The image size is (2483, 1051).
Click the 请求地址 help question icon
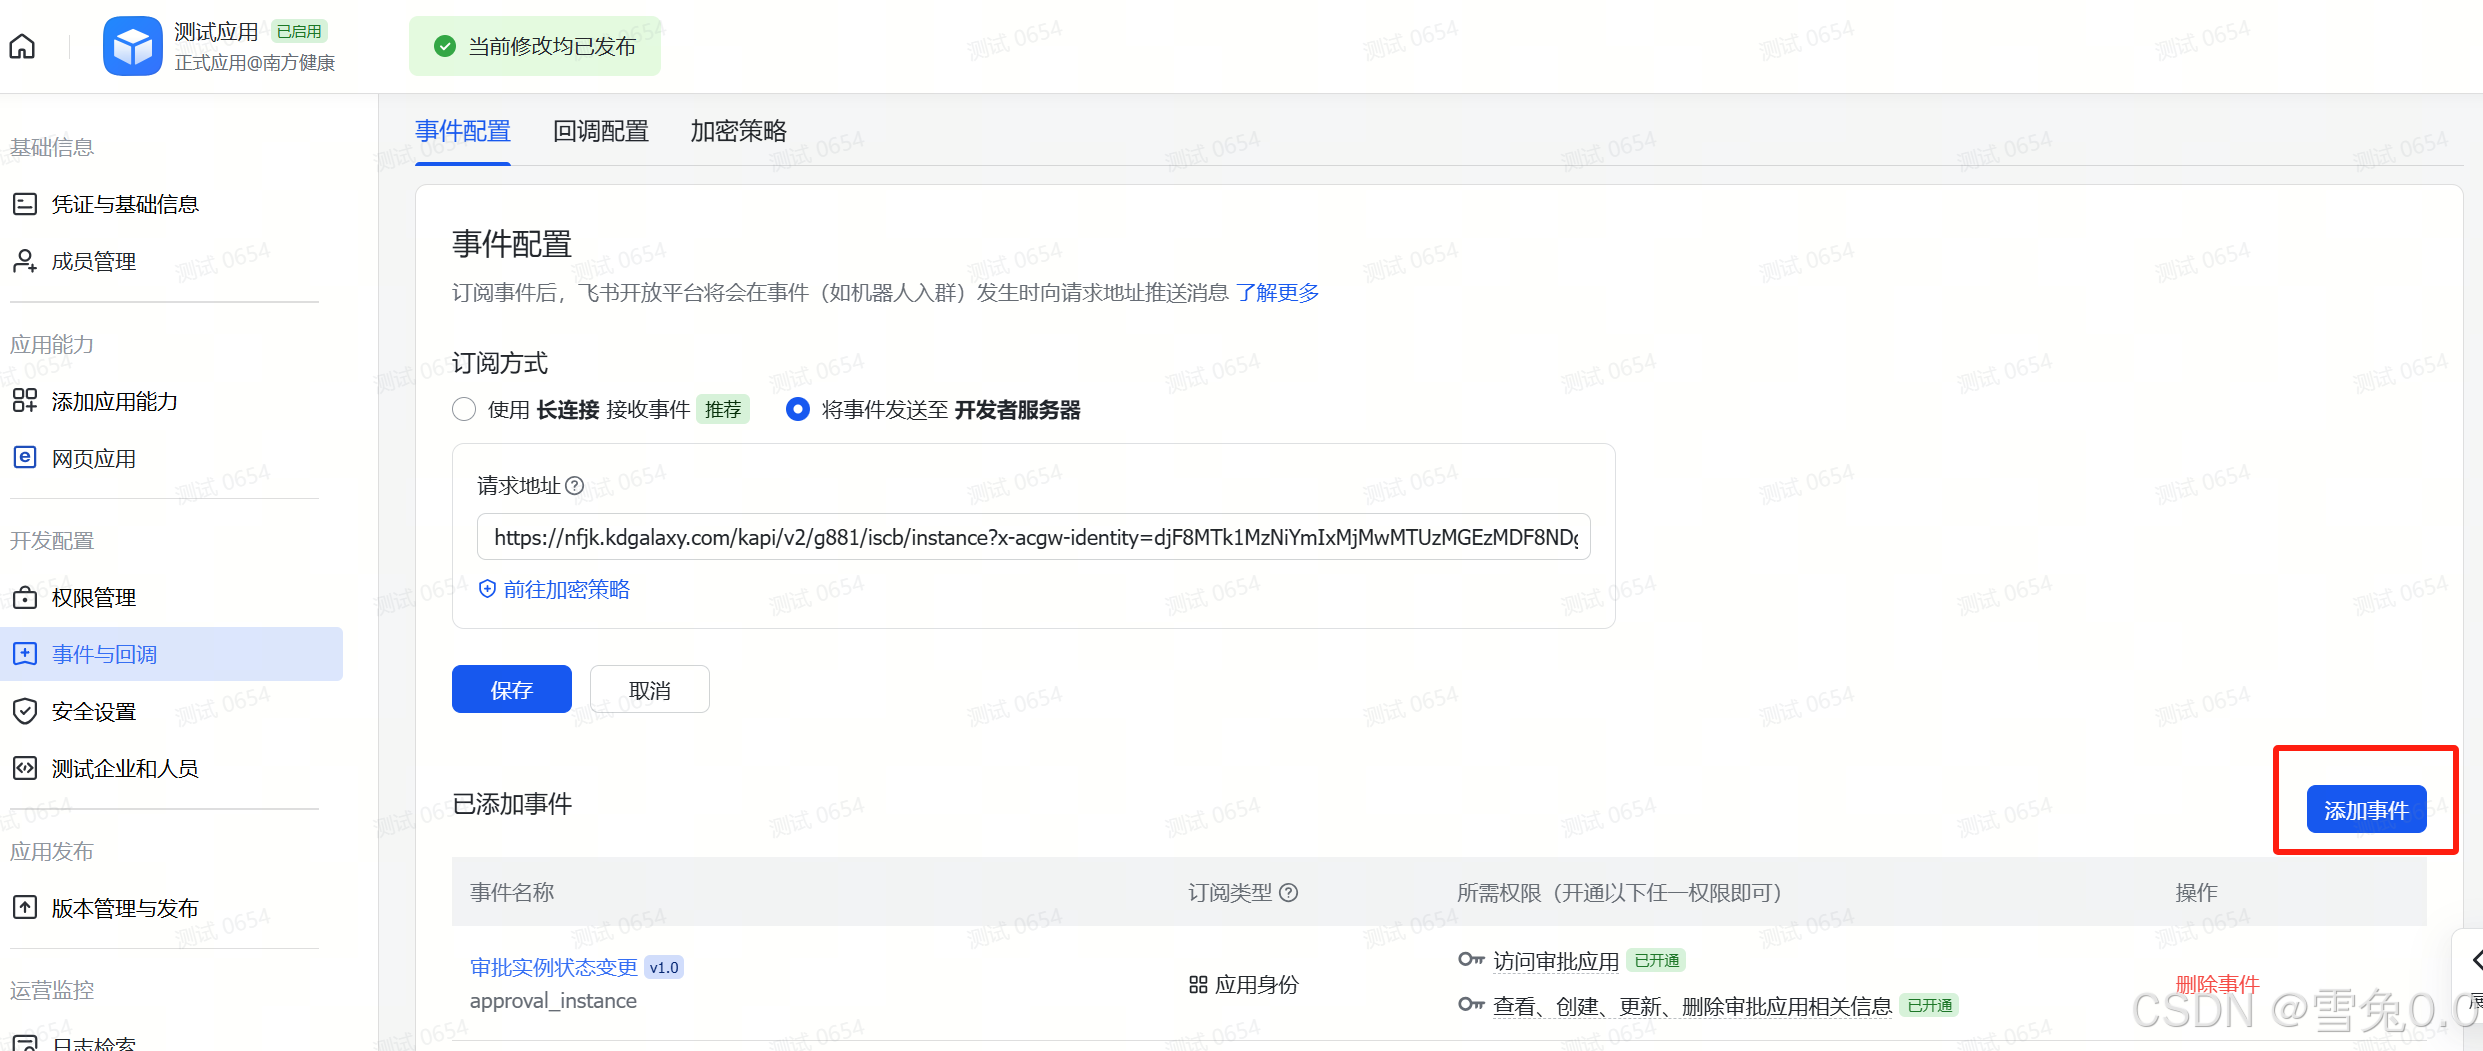(x=574, y=486)
